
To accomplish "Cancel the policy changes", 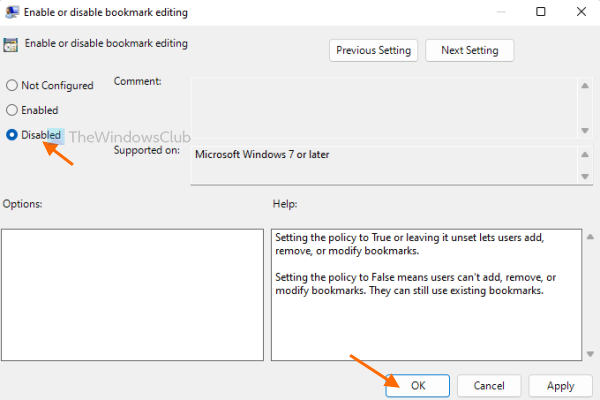I will (489, 385).
